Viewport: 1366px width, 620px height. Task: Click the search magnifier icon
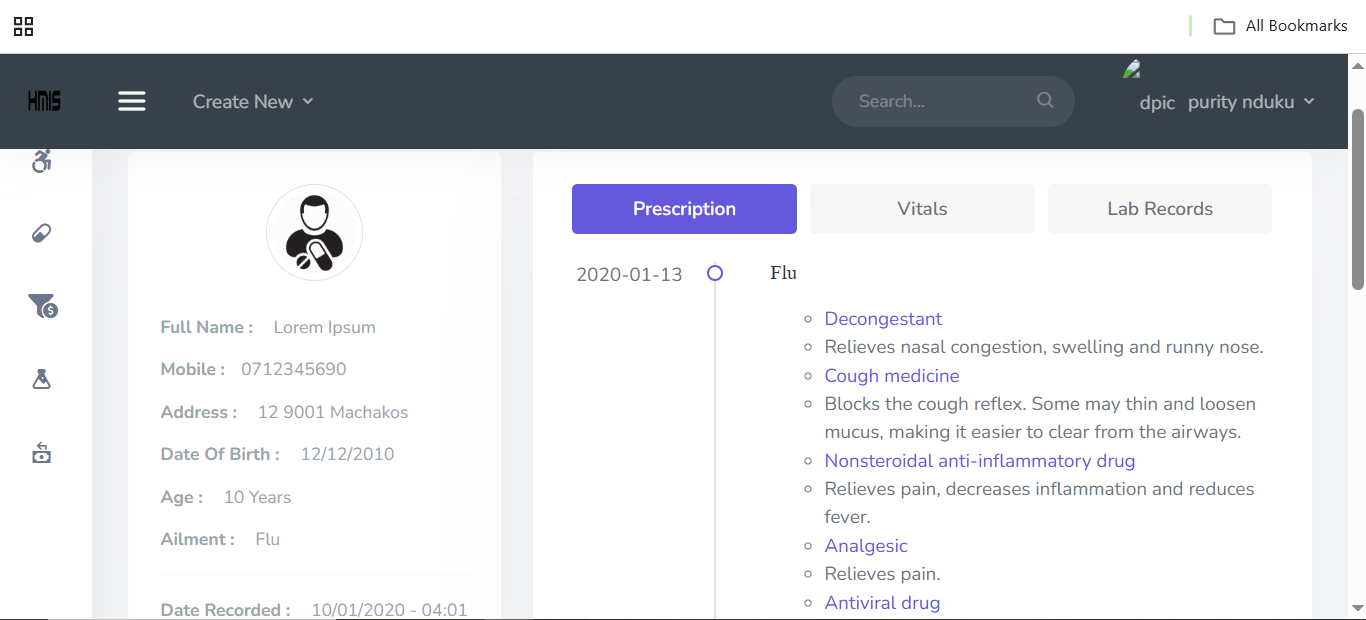click(1045, 100)
